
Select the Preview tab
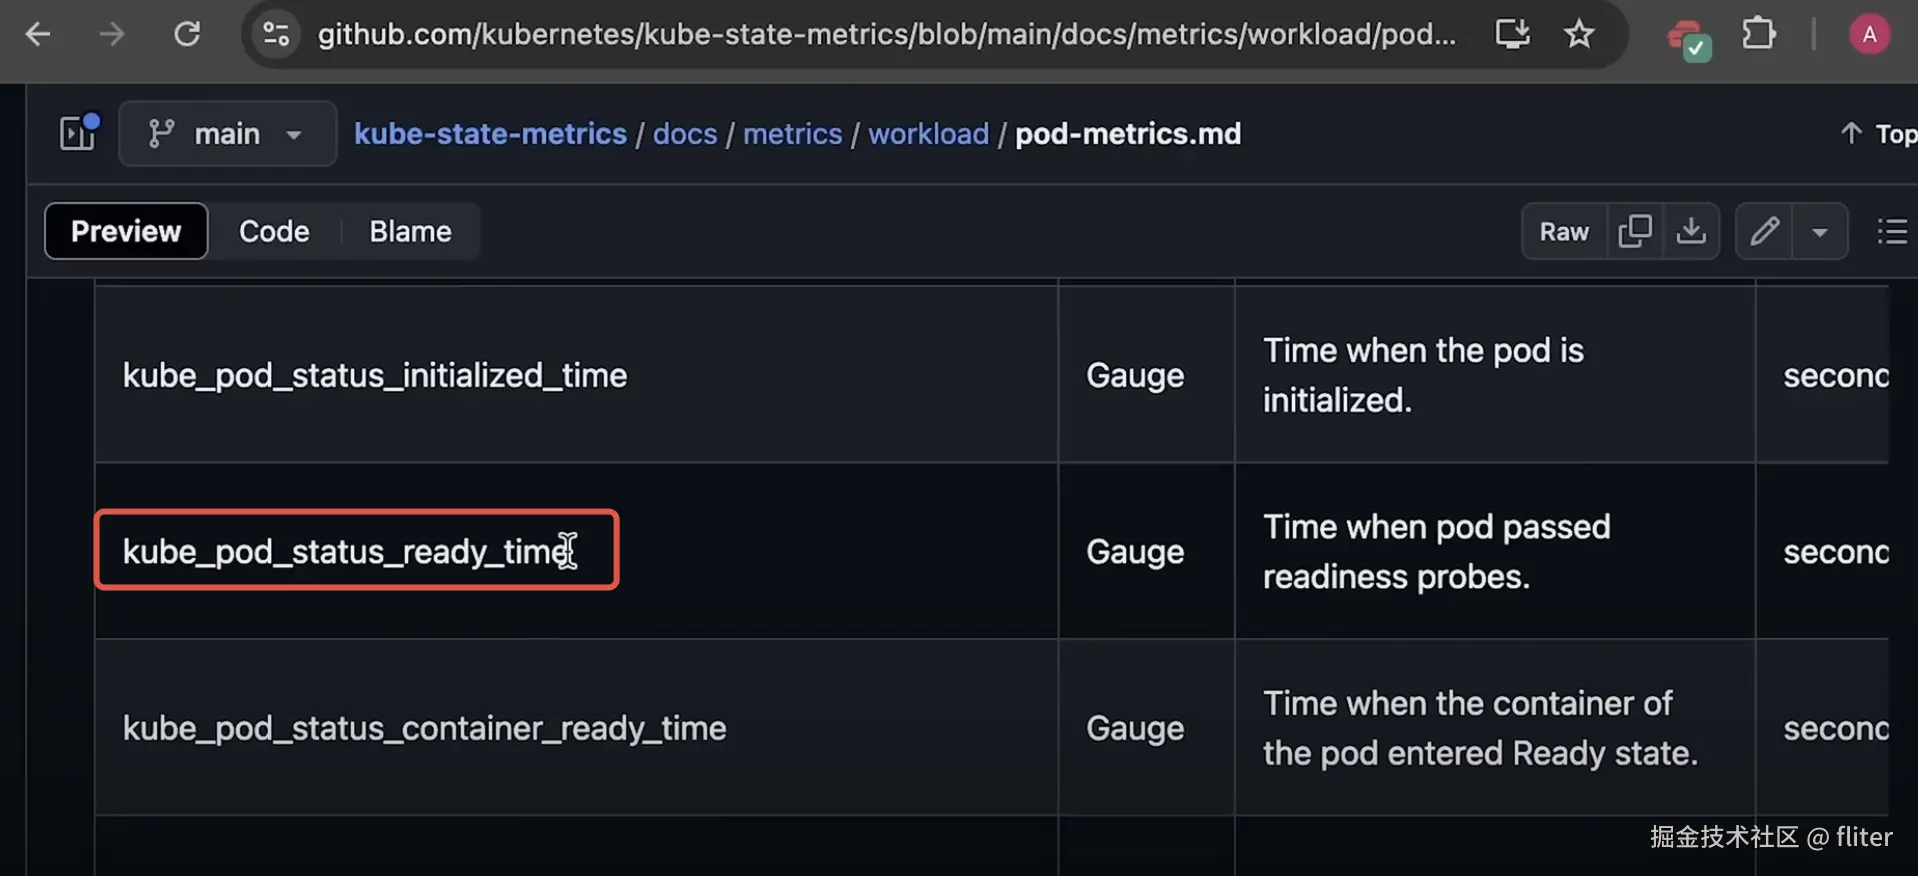126,231
